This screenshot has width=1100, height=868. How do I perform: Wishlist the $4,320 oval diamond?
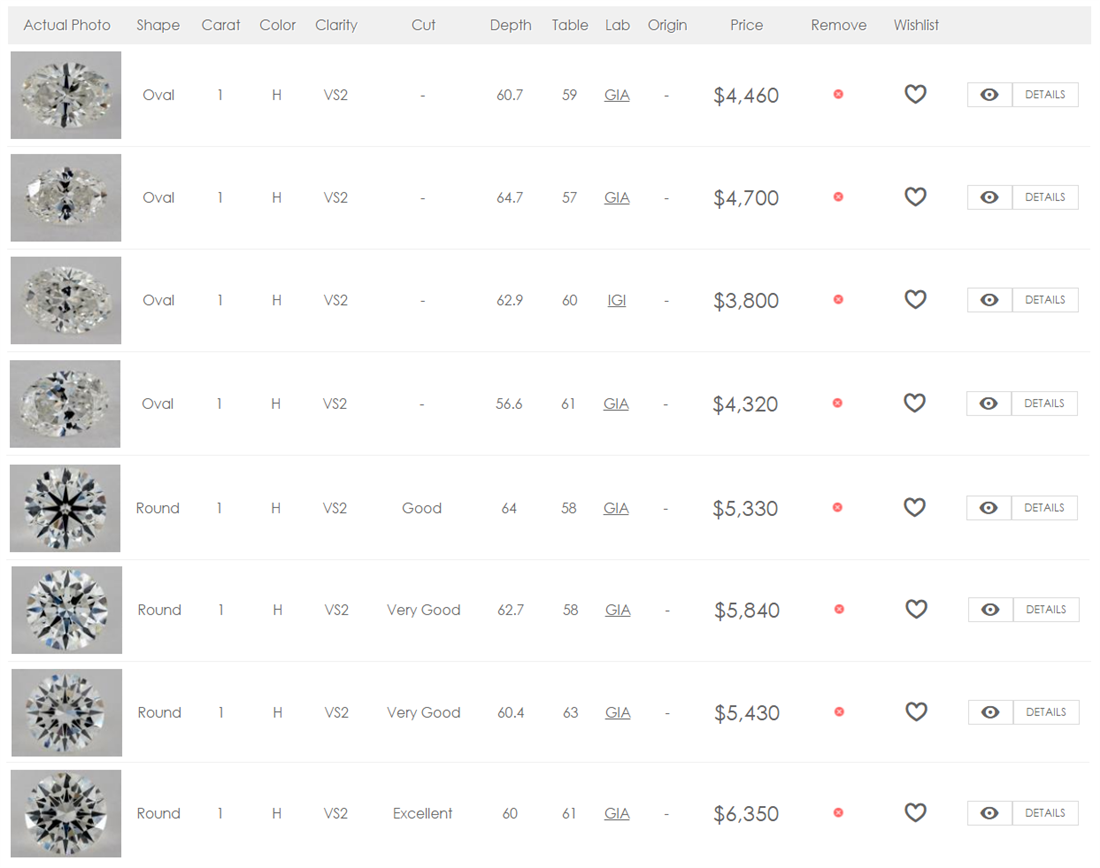[x=914, y=403]
